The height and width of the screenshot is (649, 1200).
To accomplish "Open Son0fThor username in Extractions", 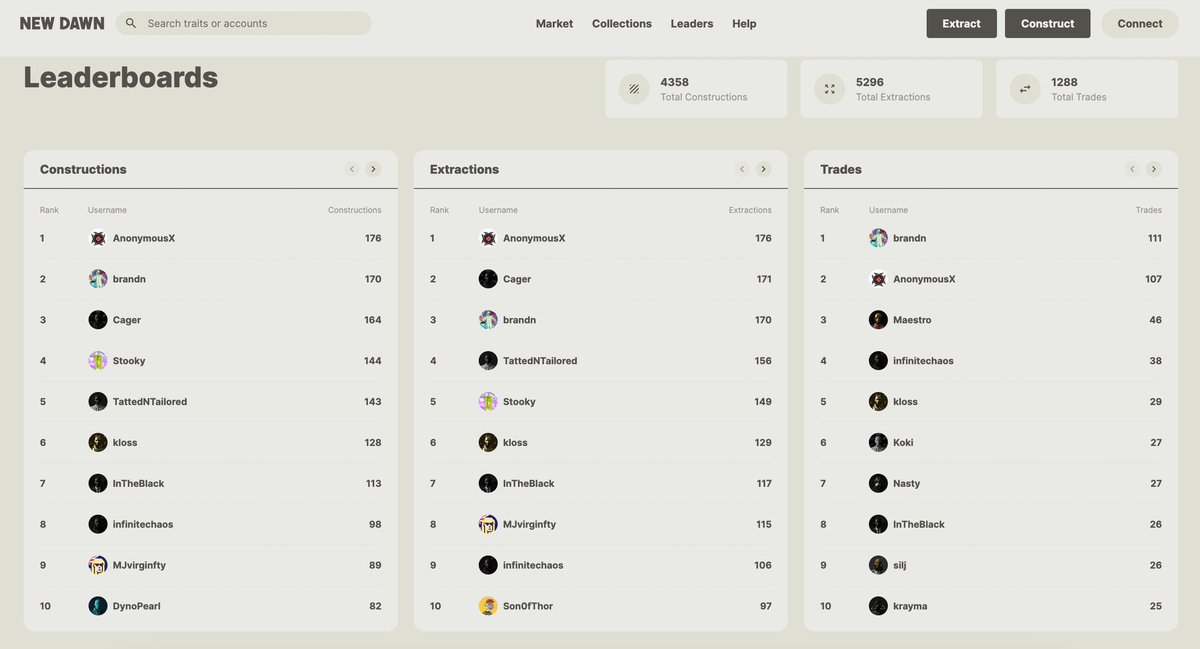I will point(528,606).
